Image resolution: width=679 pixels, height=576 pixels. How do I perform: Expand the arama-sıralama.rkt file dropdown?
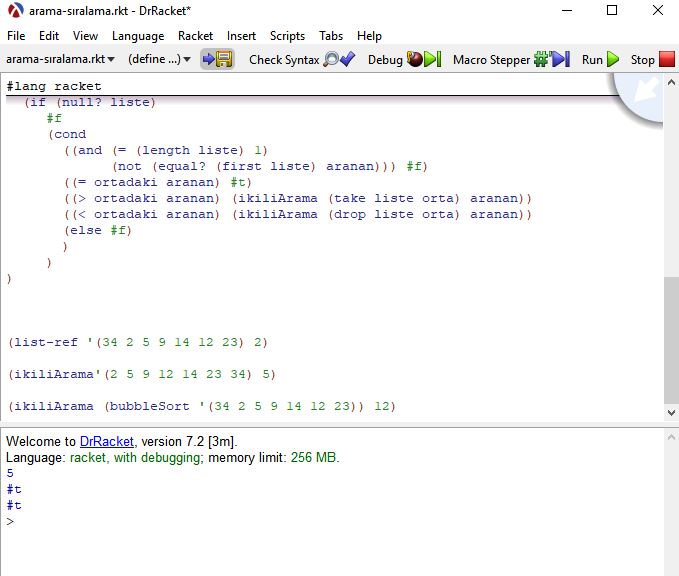point(61,59)
